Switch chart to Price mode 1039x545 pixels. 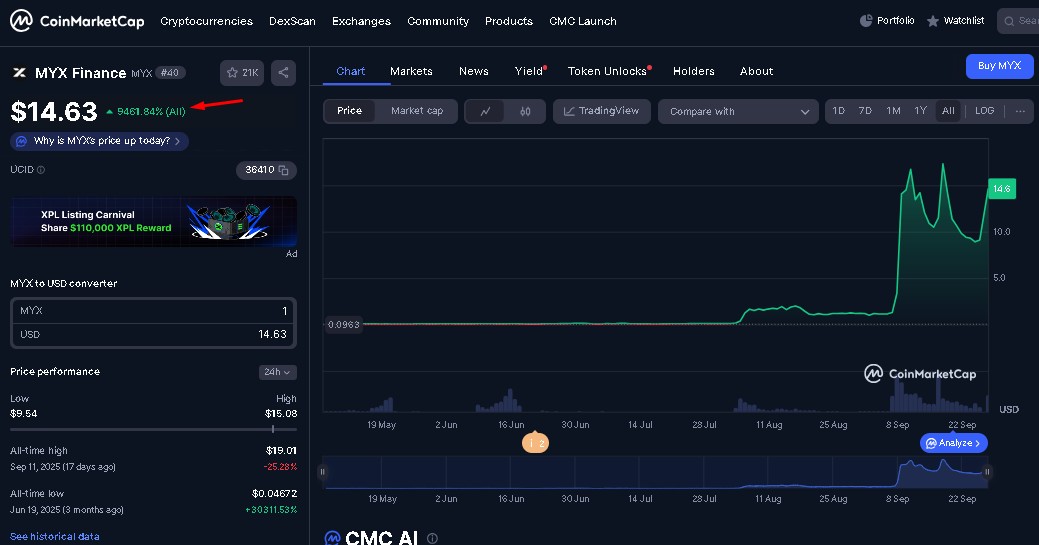[x=349, y=111]
